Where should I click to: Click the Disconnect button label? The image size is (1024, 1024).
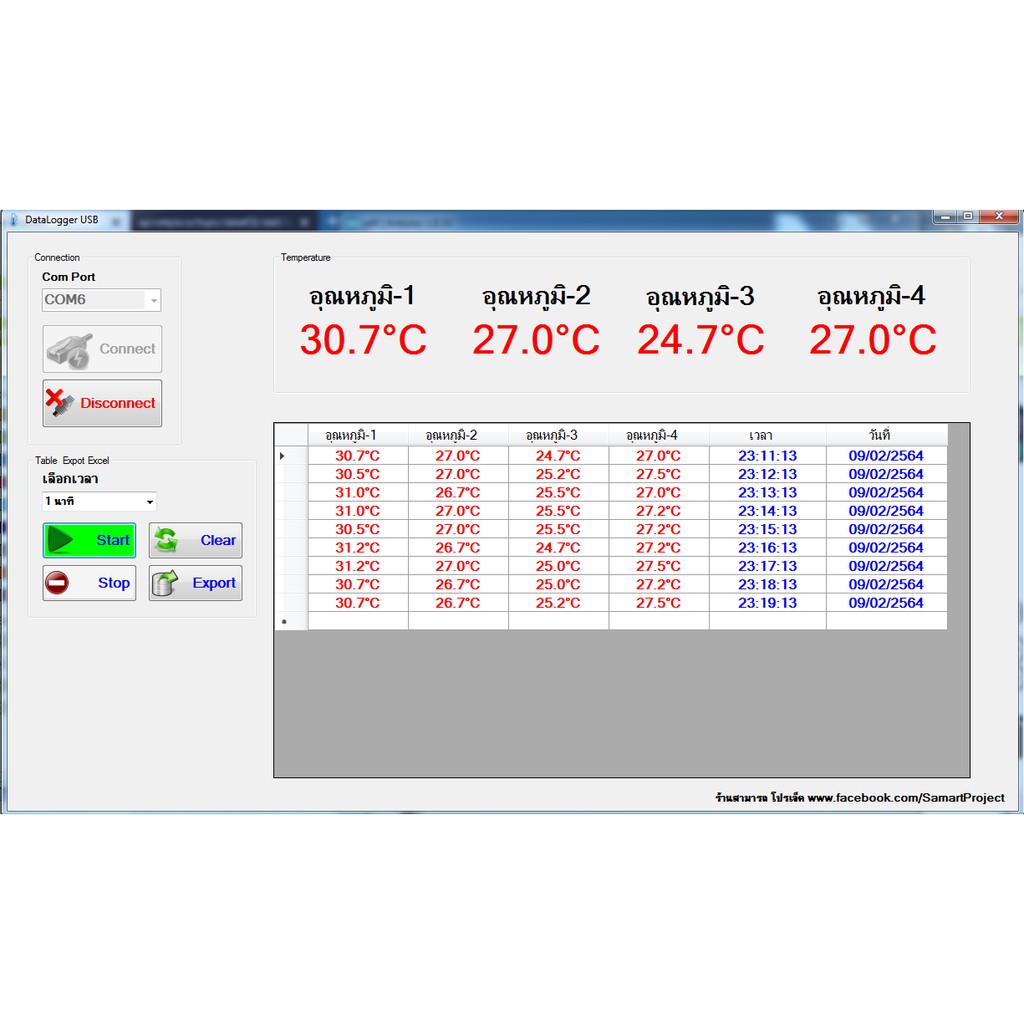tap(118, 403)
